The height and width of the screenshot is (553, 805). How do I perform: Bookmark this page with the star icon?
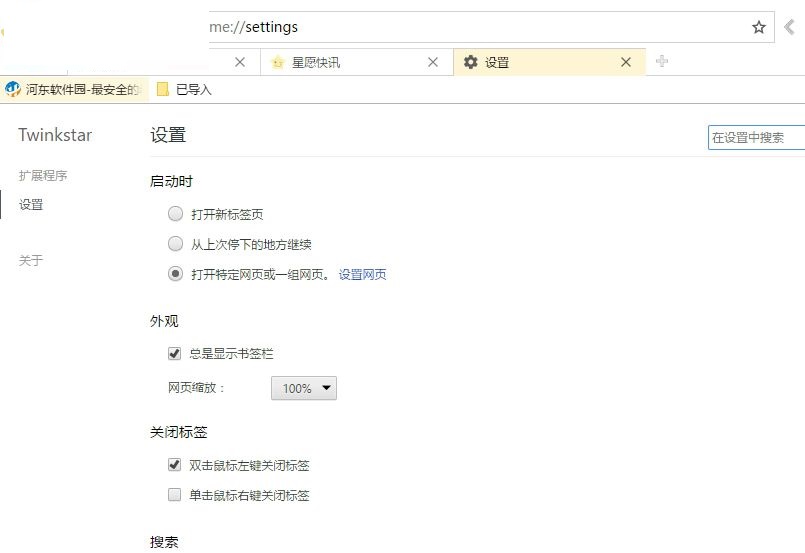tap(758, 27)
